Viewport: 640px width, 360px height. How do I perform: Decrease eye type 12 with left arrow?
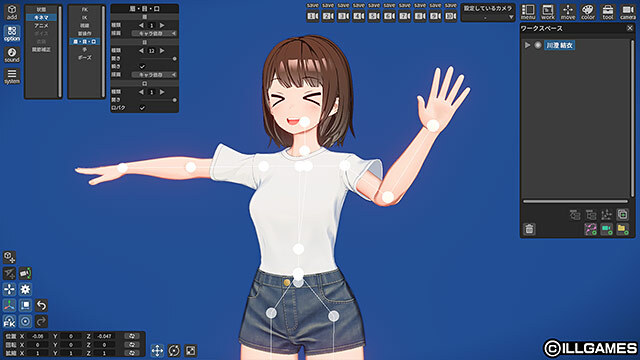click(141, 51)
